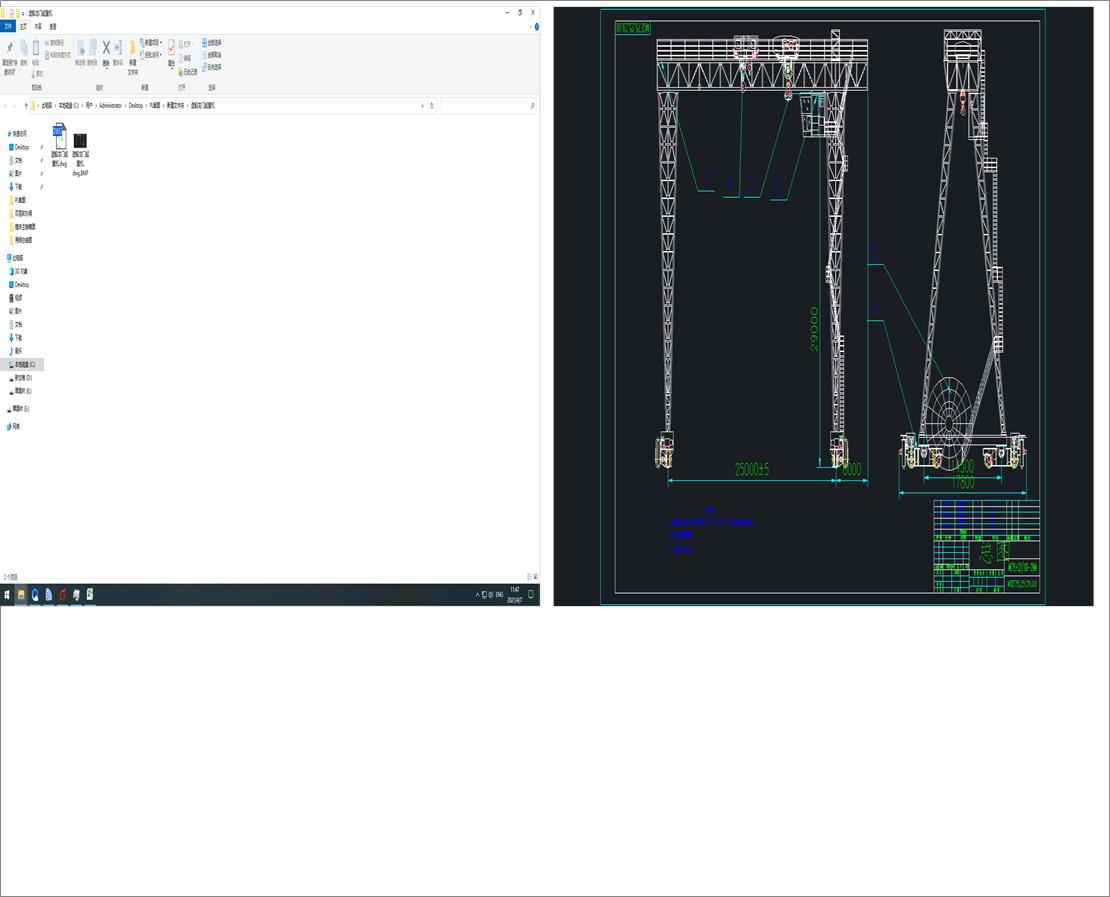The width and height of the screenshot is (1110, 897).
Task: Click the Refresh button beside the address bar
Action: click(x=432, y=105)
